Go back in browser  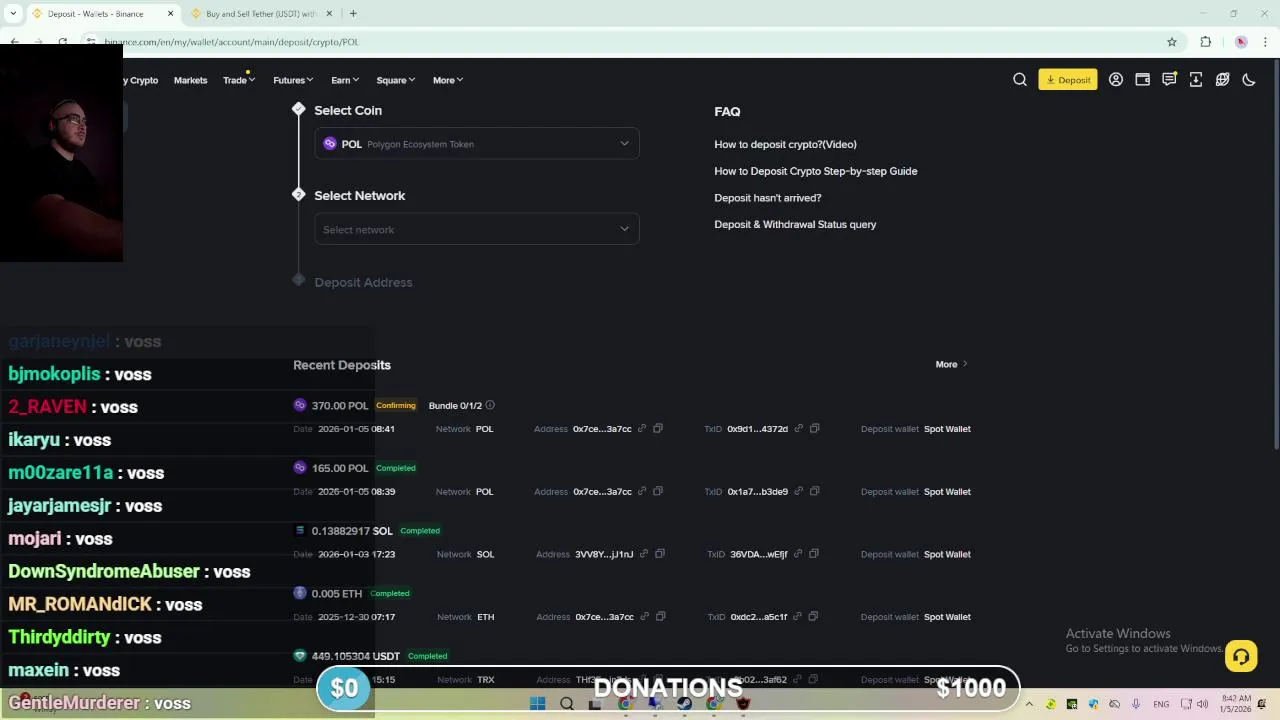[x=14, y=42]
